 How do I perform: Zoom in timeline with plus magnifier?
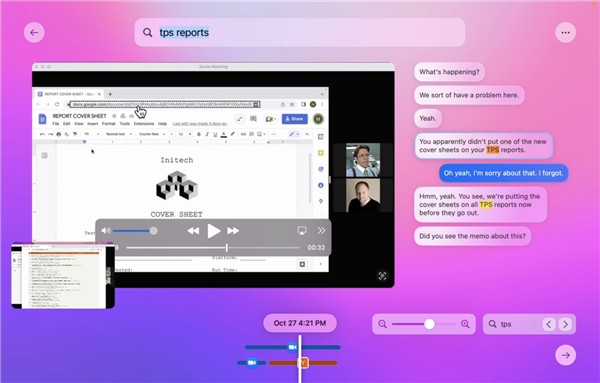[x=465, y=324]
